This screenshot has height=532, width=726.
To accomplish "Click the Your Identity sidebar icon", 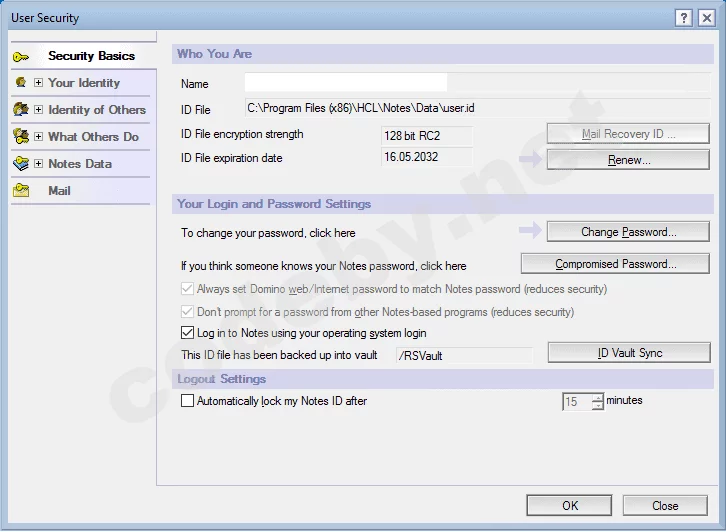I will pyautogui.click(x=21, y=83).
